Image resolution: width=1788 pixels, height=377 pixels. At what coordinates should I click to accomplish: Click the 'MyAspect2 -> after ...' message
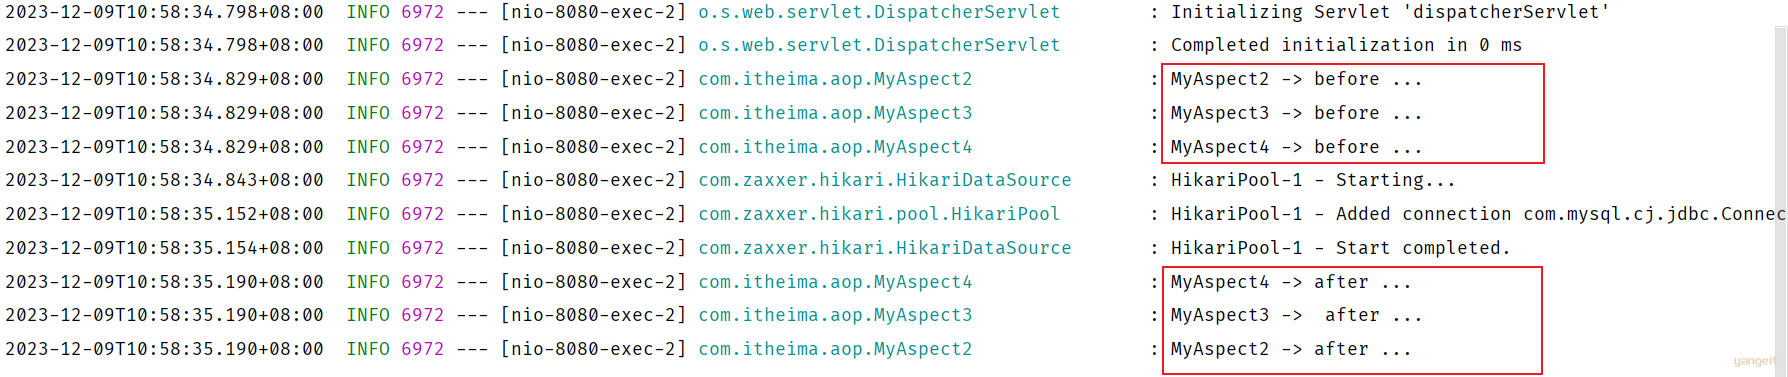point(1291,349)
